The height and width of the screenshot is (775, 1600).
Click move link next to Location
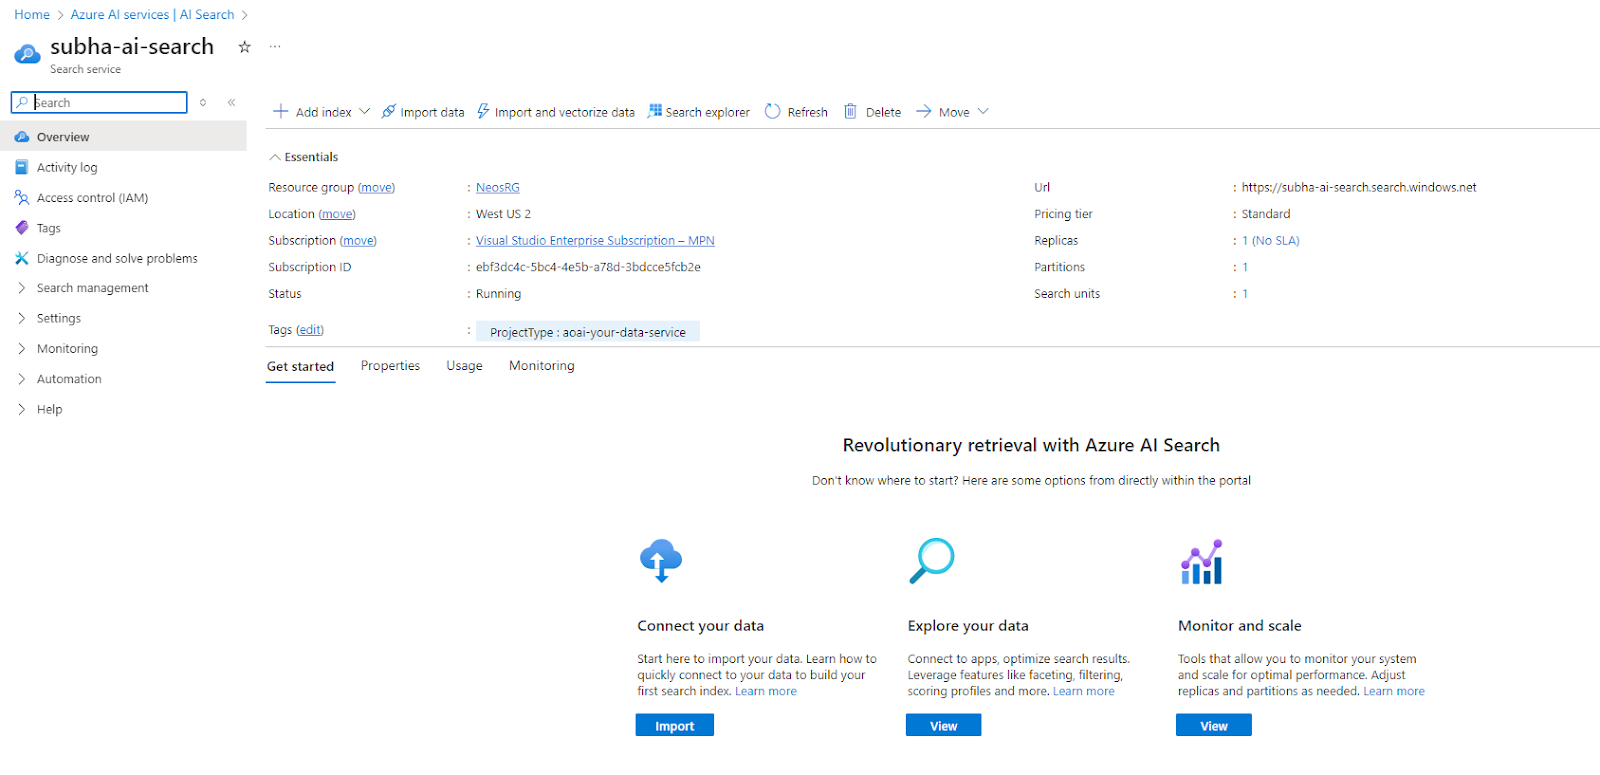(x=337, y=214)
